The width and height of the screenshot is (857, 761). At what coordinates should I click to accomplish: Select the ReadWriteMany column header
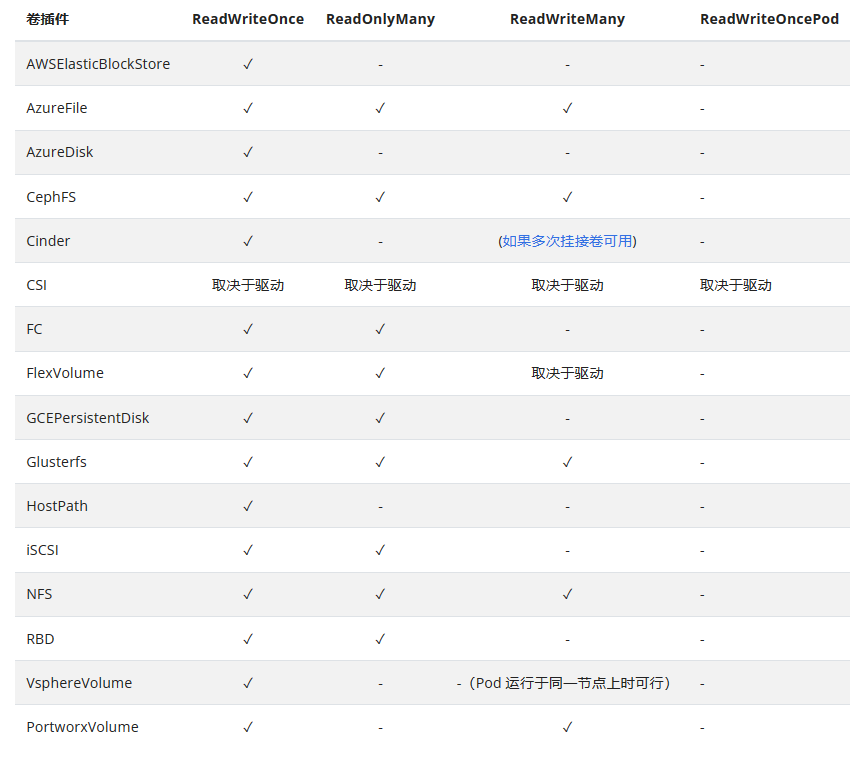point(567,19)
